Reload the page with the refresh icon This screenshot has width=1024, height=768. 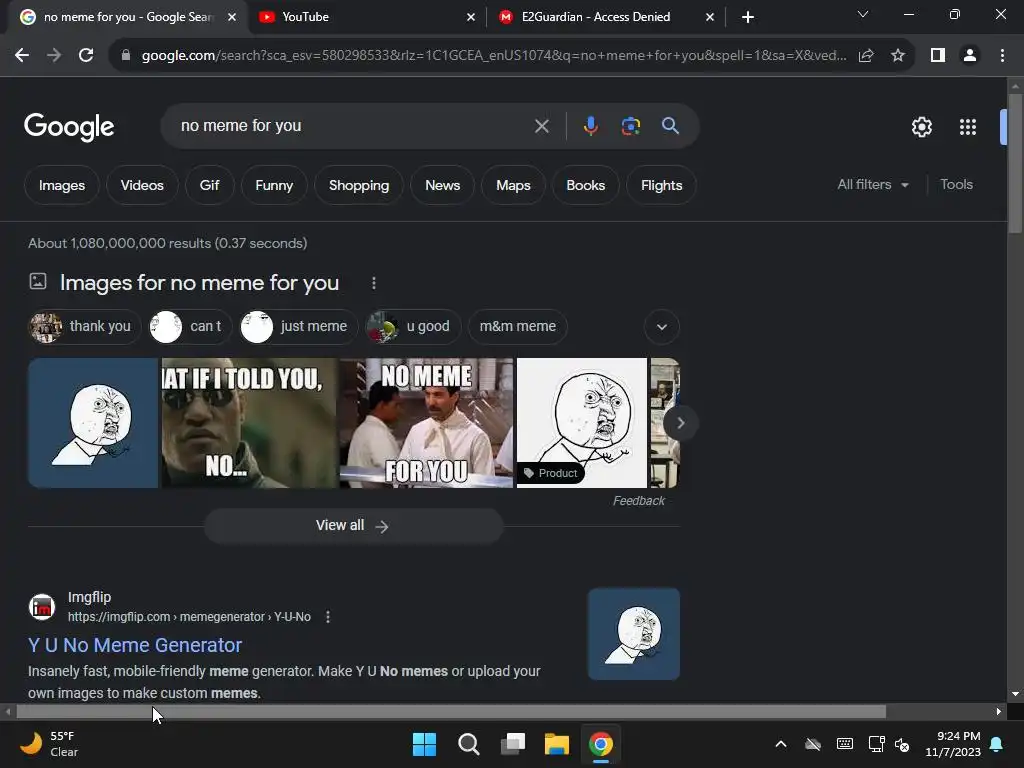(86, 56)
